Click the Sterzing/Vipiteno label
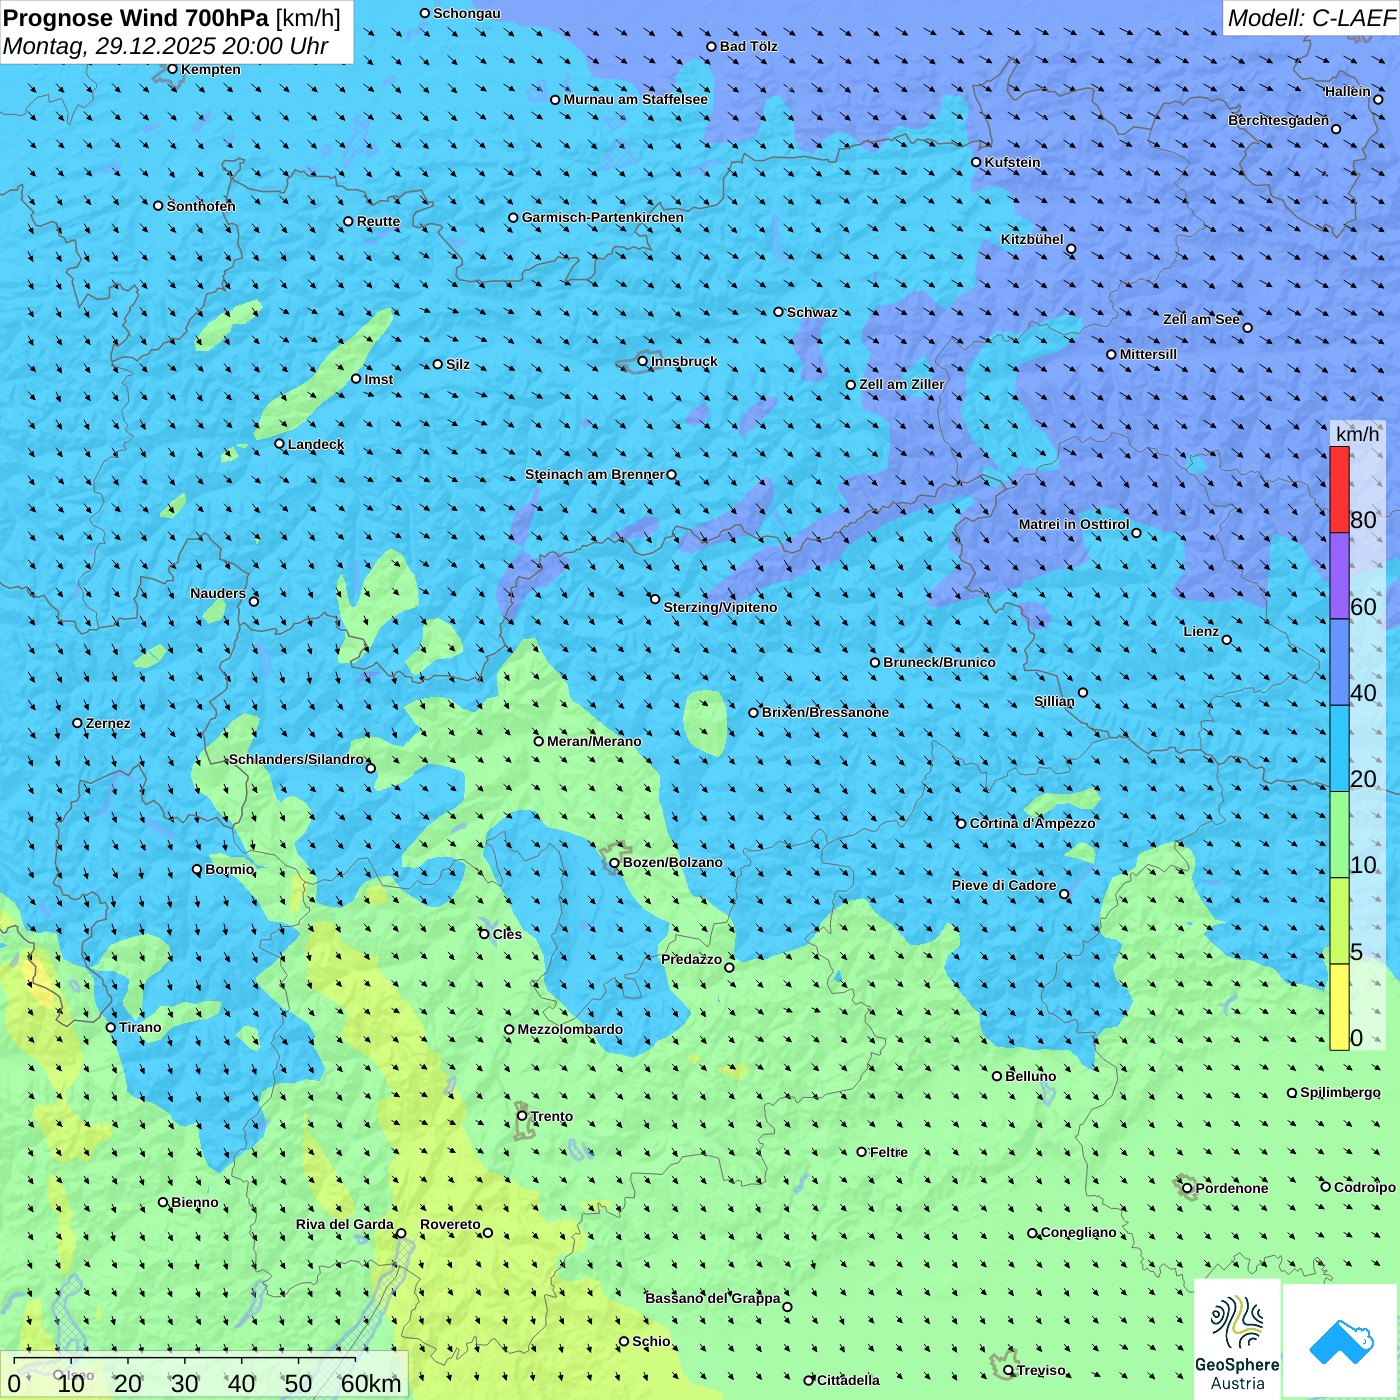The height and width of the screenshot is (1400, 1400). click(720, 607)
